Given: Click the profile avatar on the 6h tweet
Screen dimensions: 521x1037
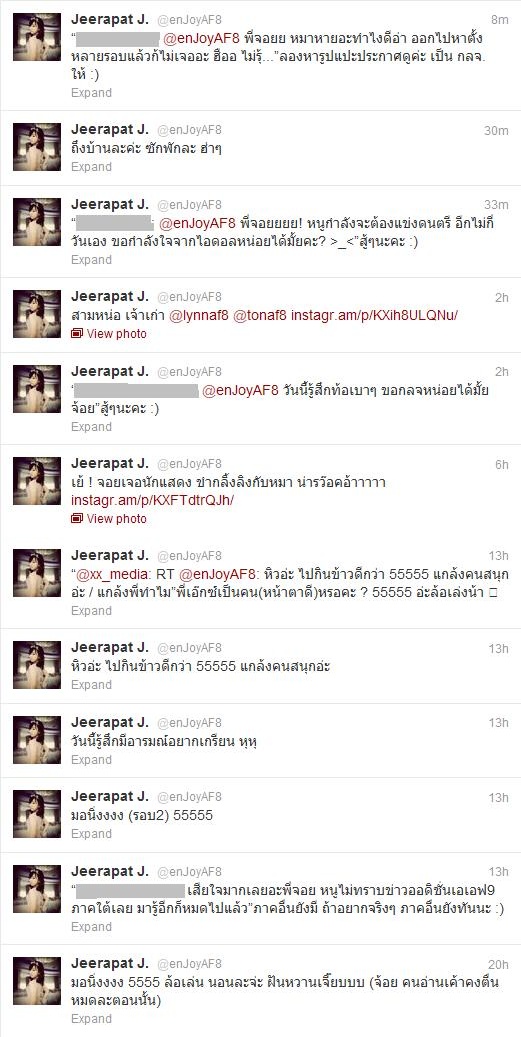Looking at the screenshot, I should pos(37,481).
